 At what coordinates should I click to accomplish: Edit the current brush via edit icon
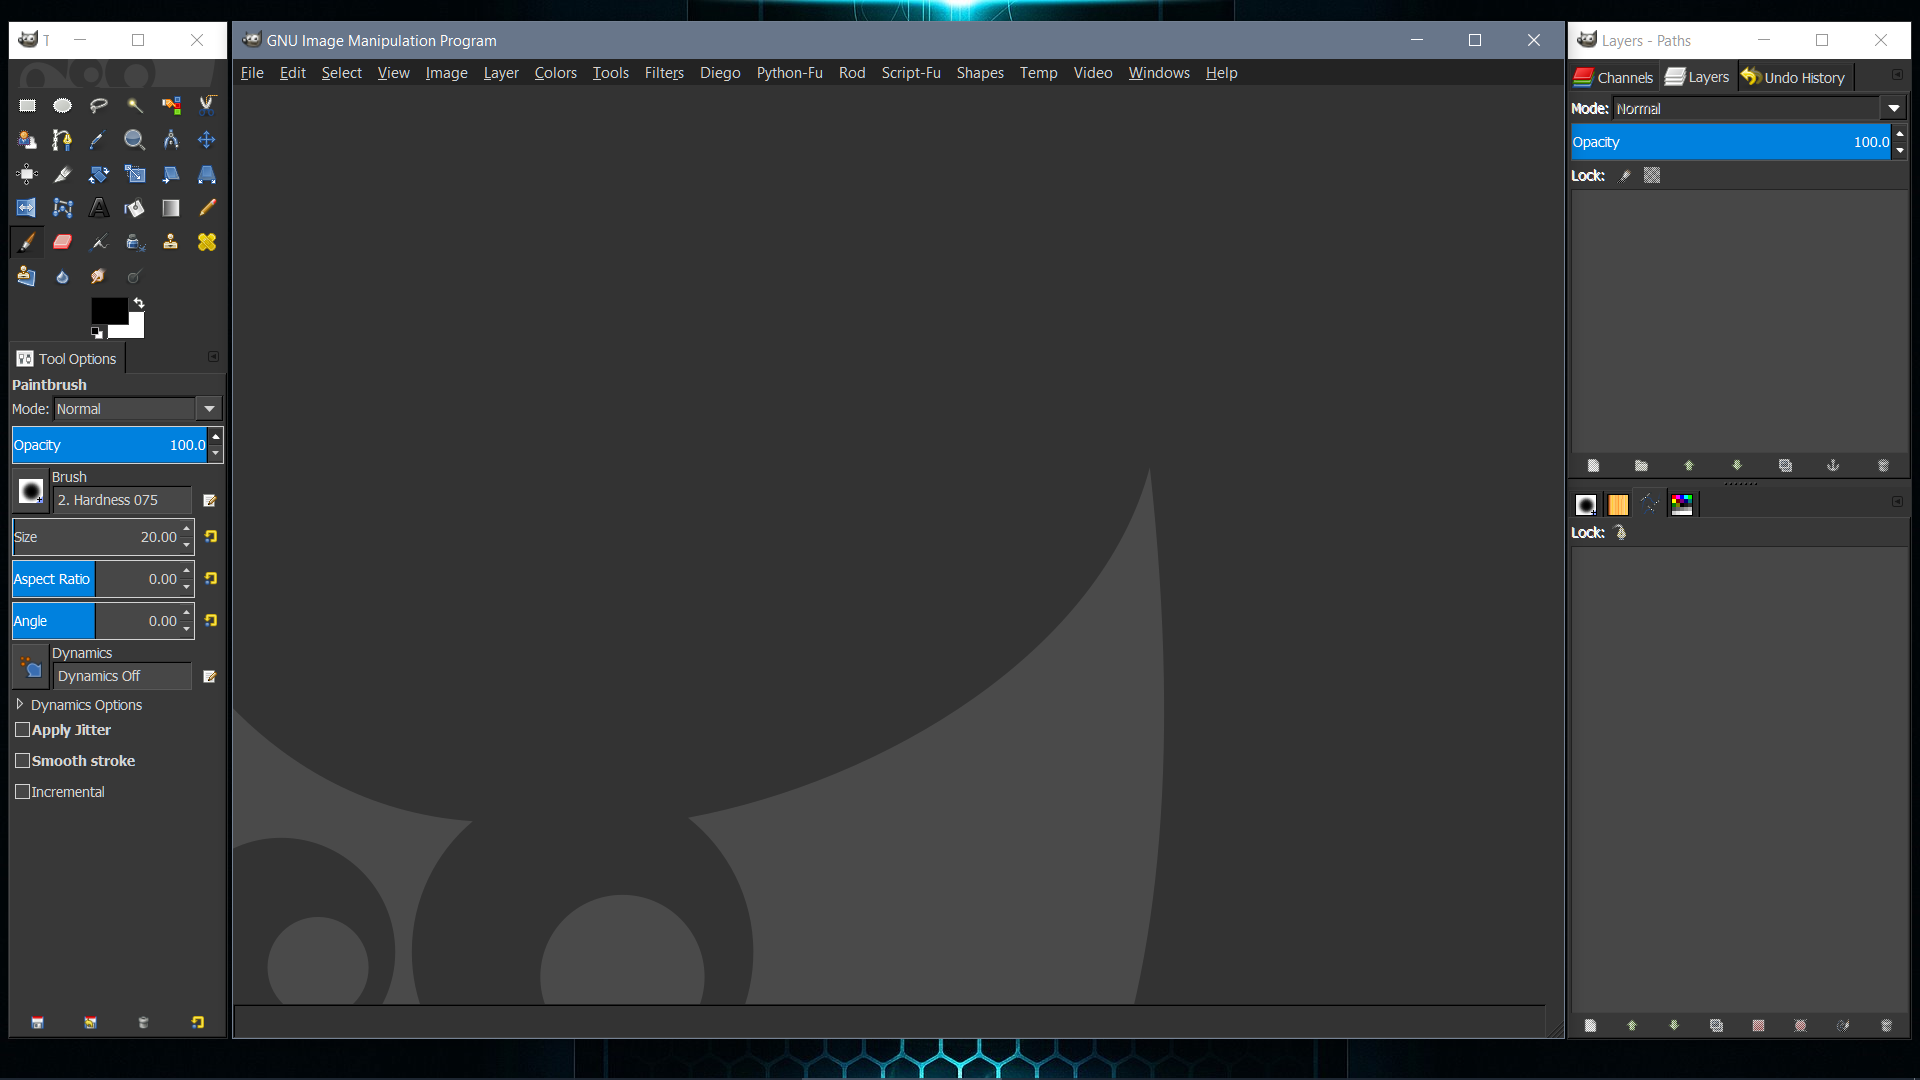[209, 500]
